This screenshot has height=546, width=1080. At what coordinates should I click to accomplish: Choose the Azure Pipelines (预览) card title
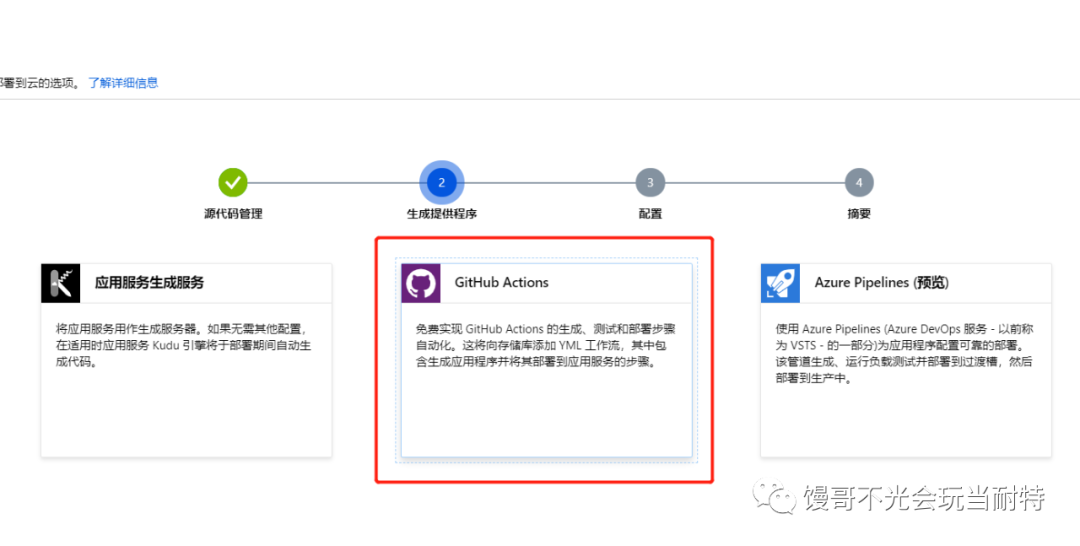point(882,283)
